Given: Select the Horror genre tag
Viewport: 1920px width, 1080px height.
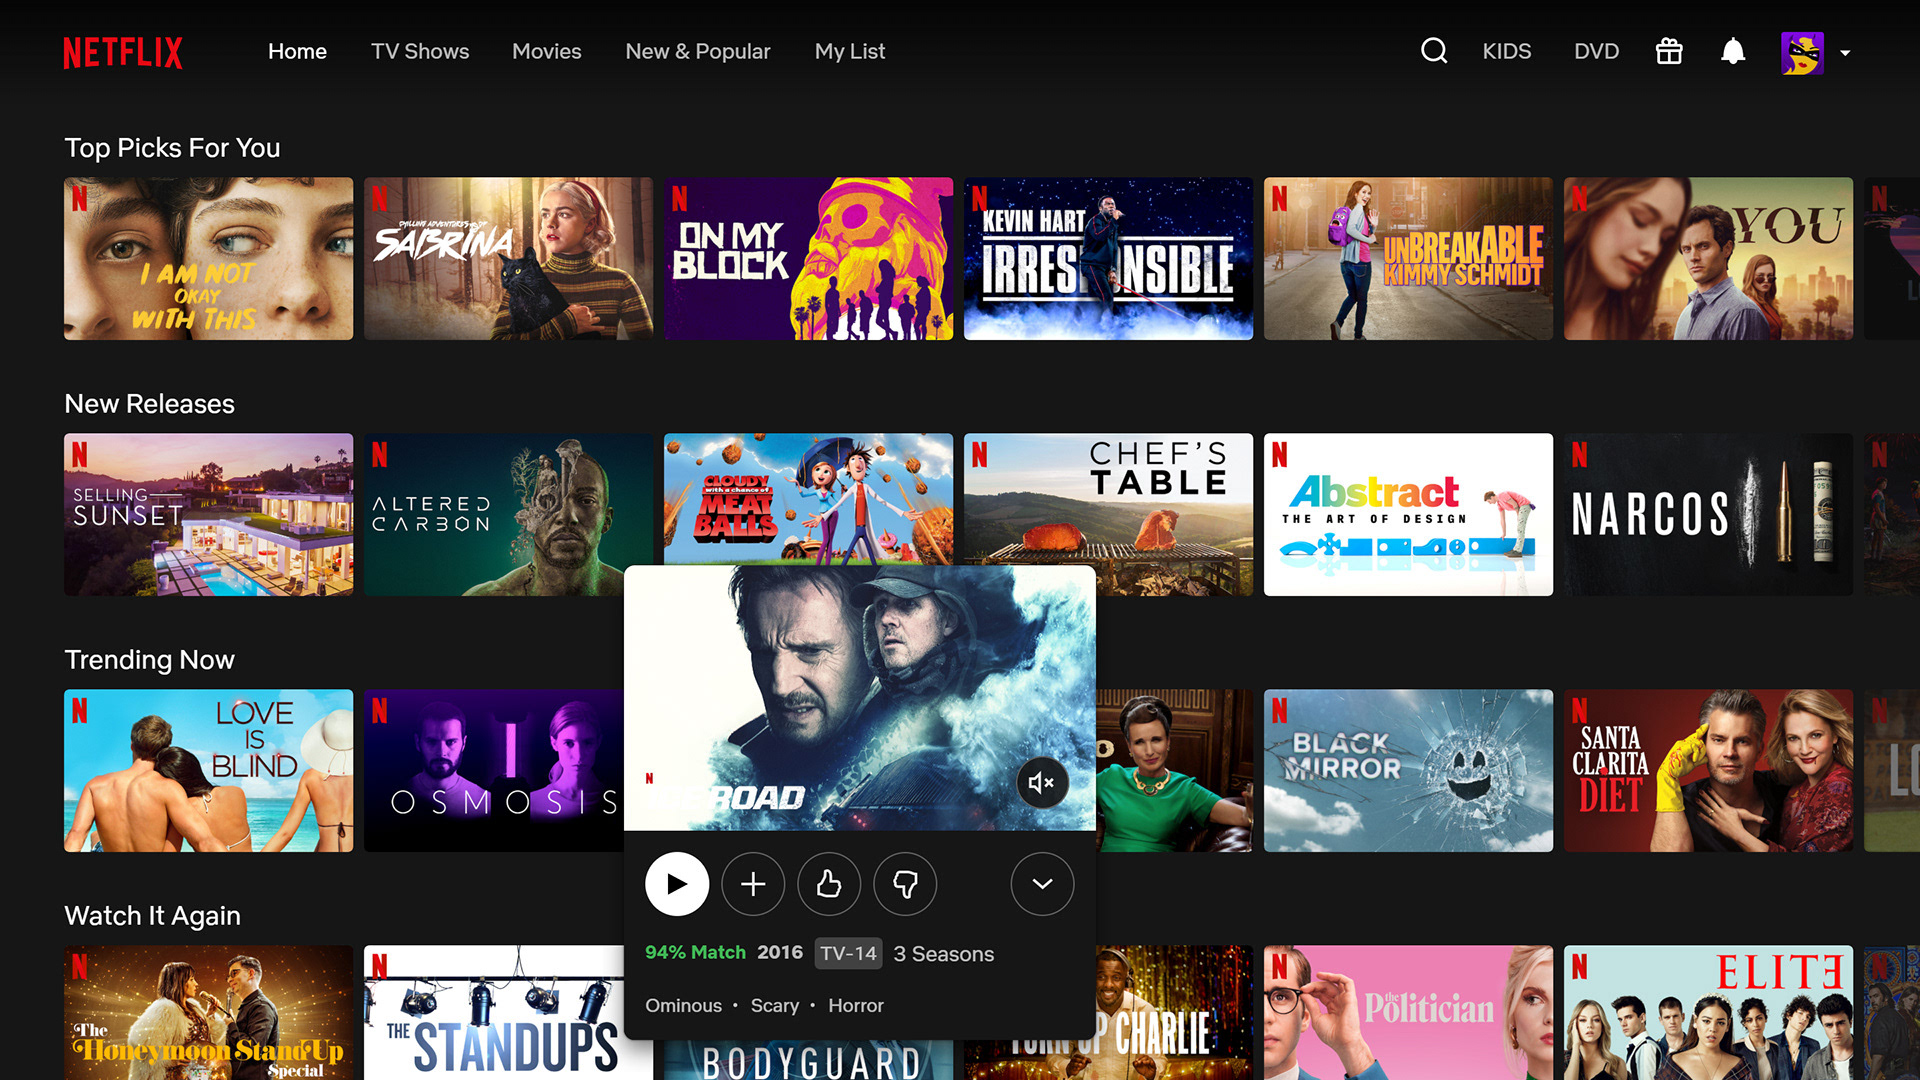Looking at the screenshot, I should (x=855, y=1006).
